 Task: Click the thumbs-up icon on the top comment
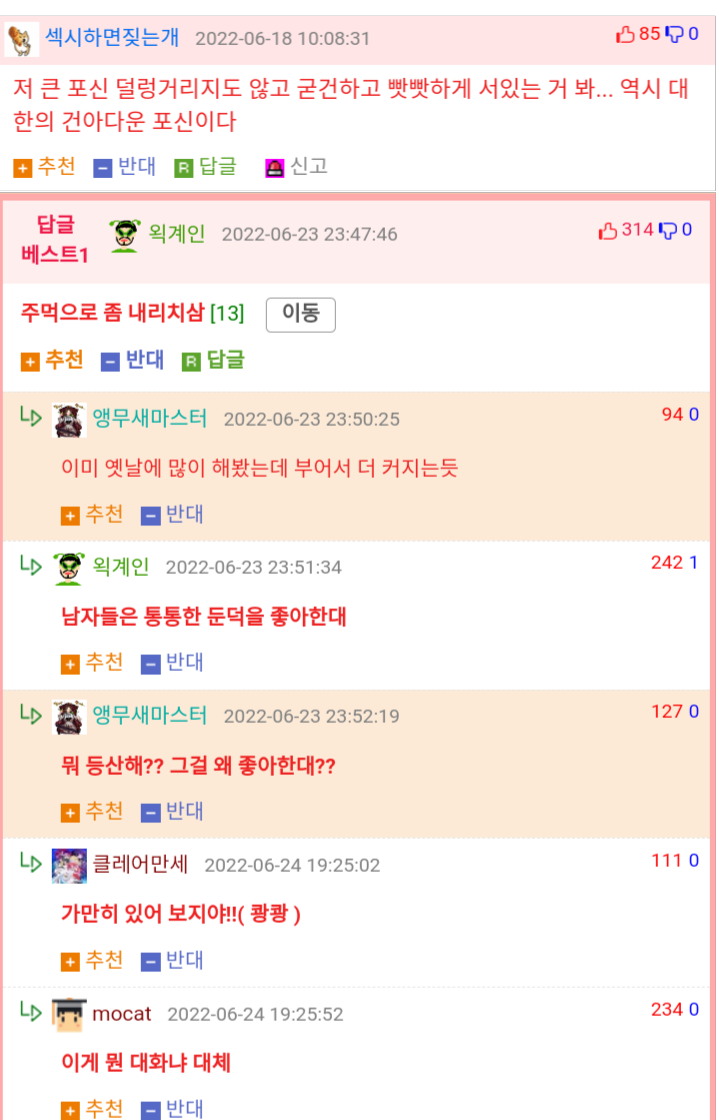tap(625, 34)
